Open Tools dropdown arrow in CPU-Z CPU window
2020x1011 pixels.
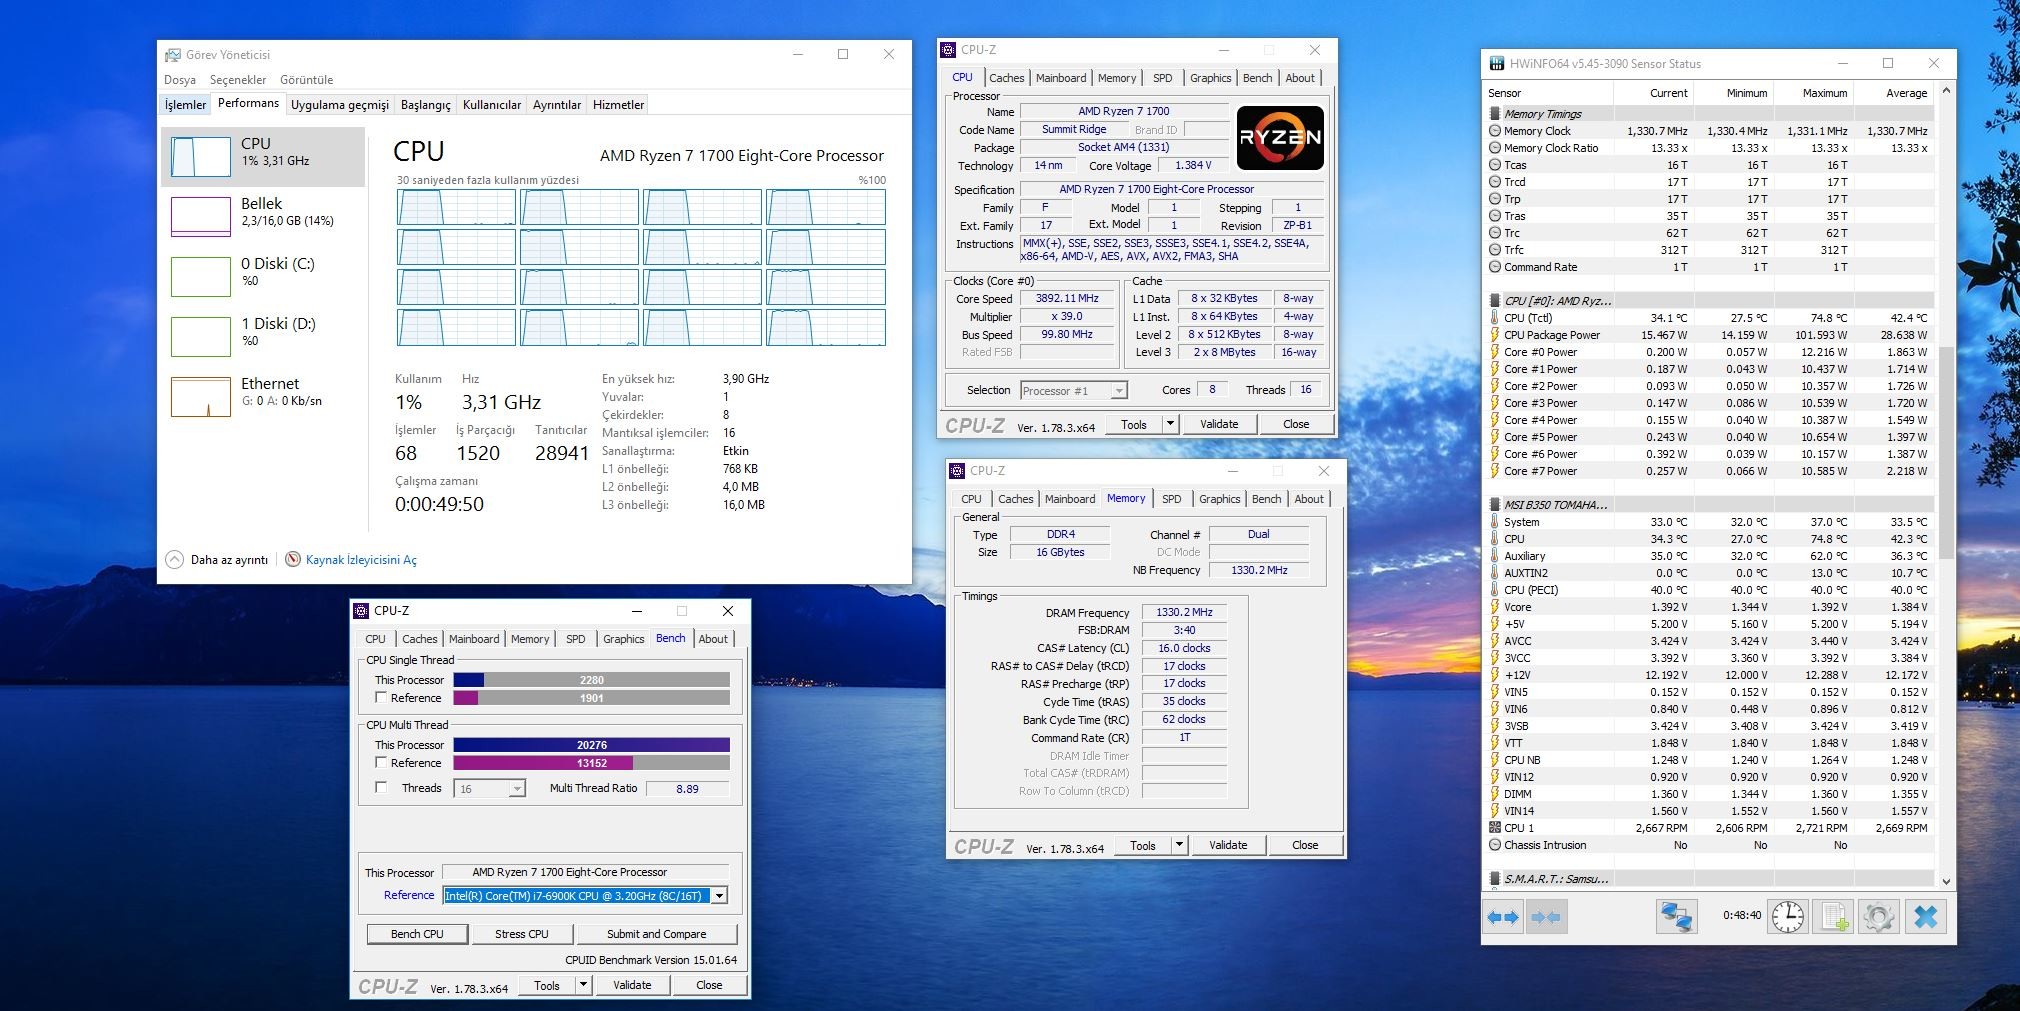pos(1170,424)
